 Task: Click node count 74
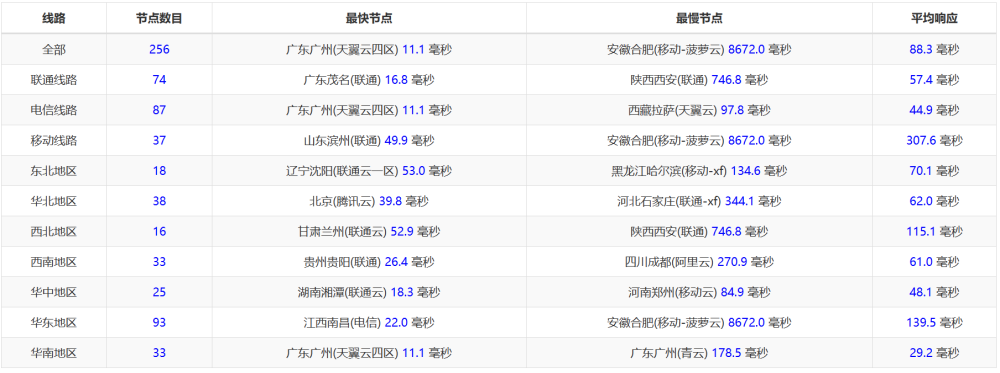click(159, 80)
